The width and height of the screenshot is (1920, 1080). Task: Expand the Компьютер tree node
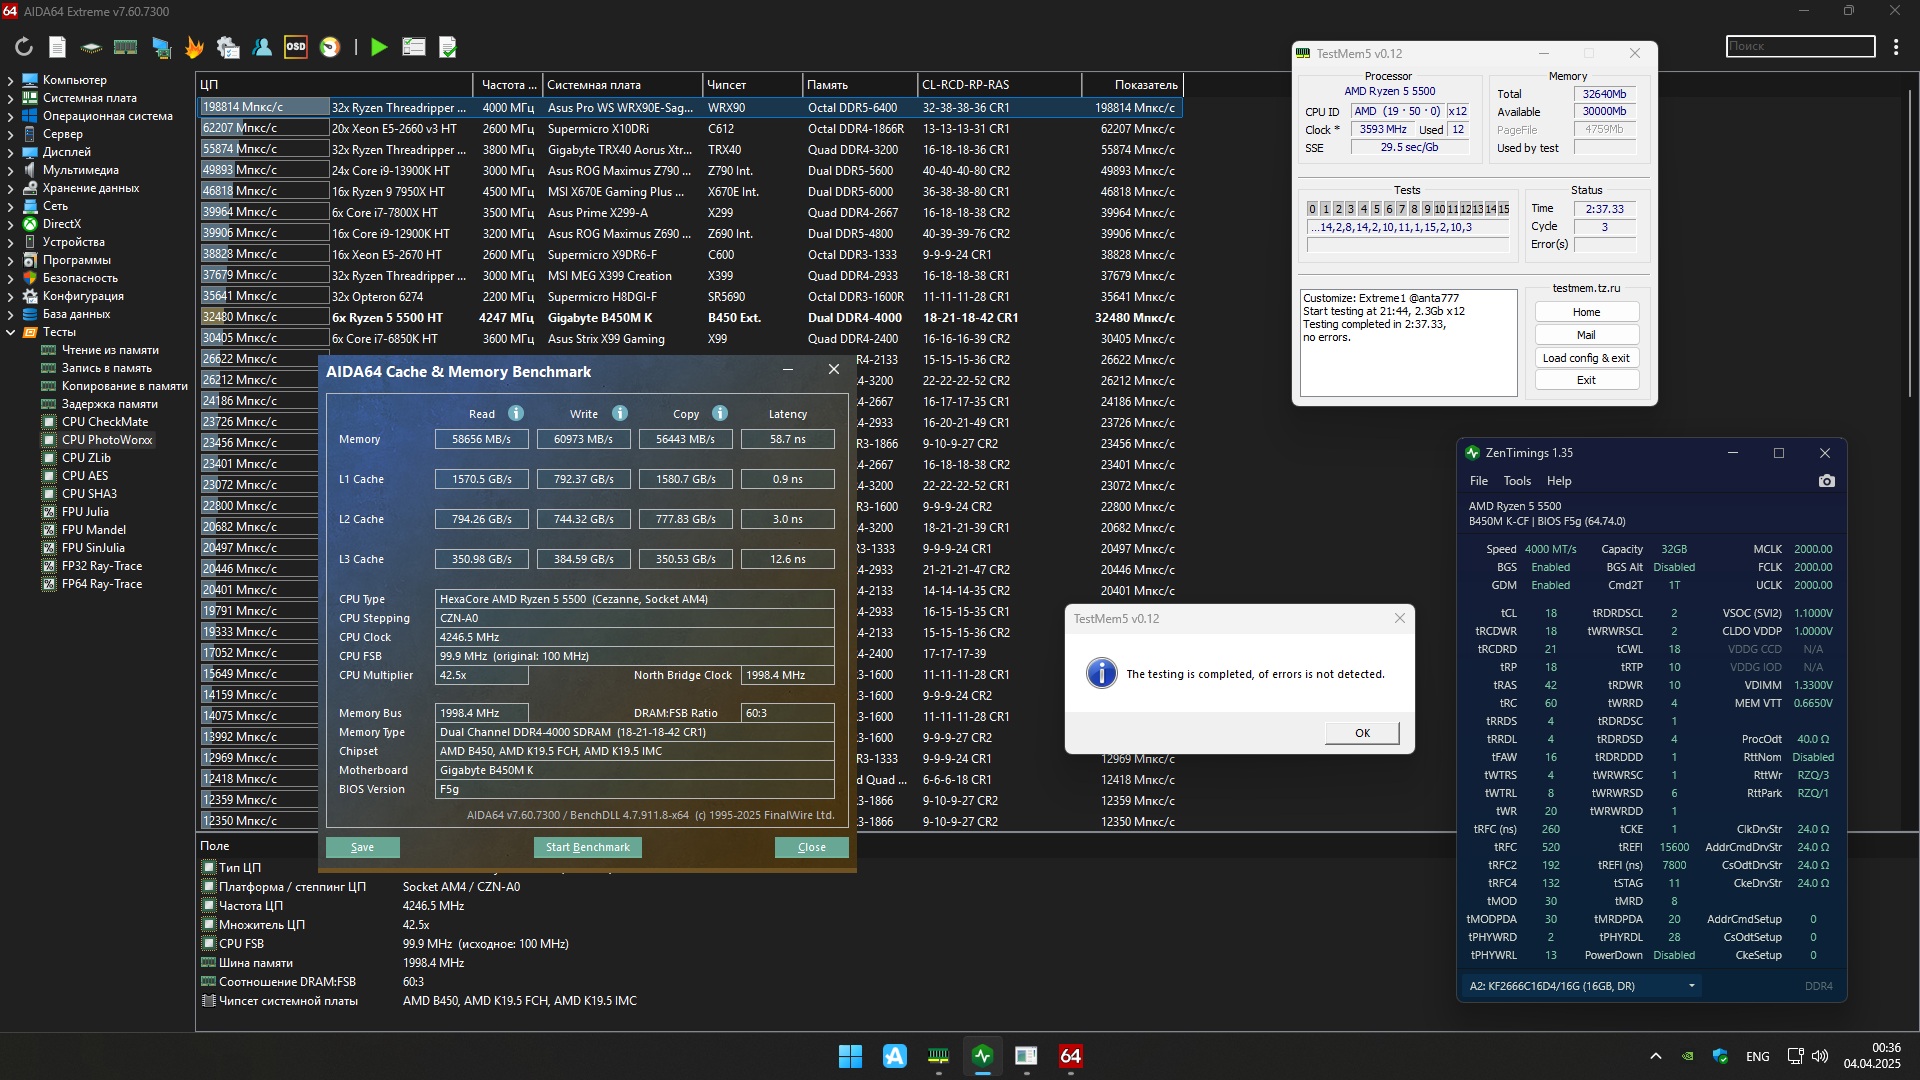pyautogui.click(x=11, y=80)
